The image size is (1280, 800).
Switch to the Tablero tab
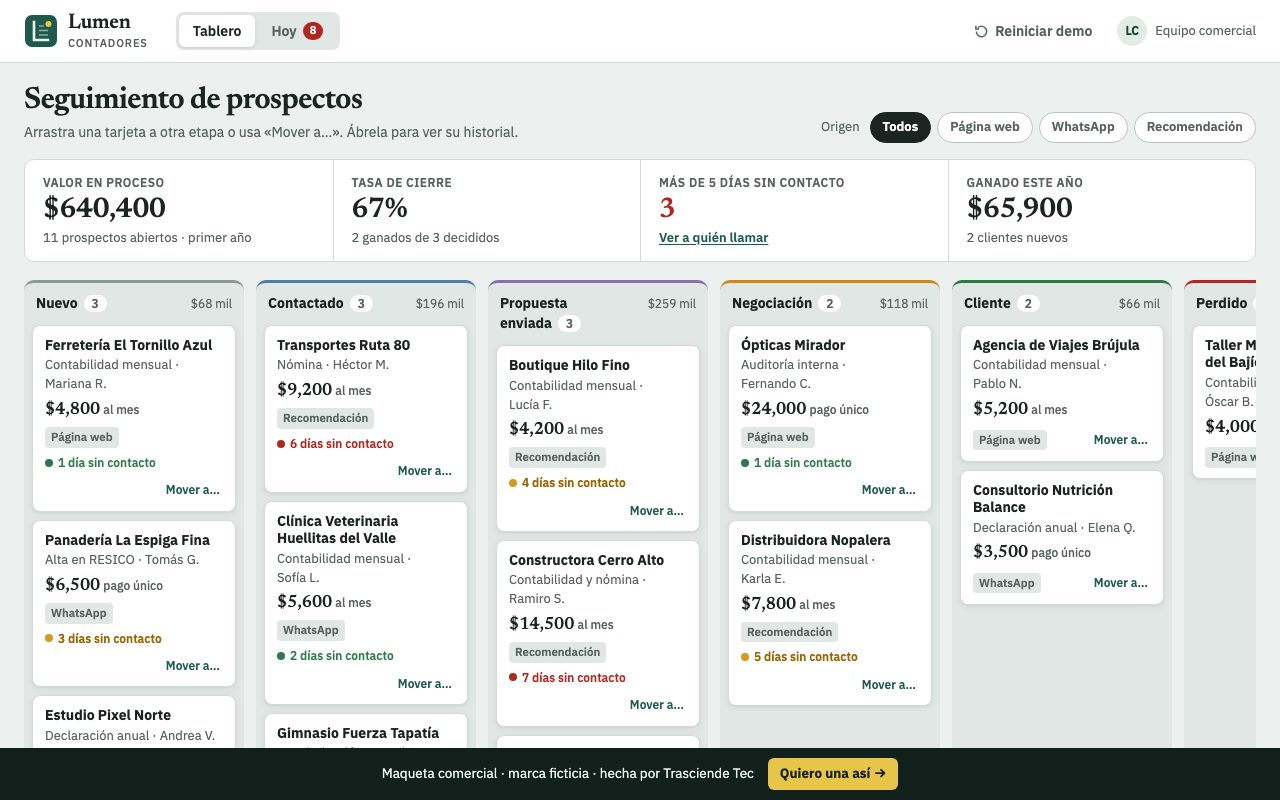(217, 31)
